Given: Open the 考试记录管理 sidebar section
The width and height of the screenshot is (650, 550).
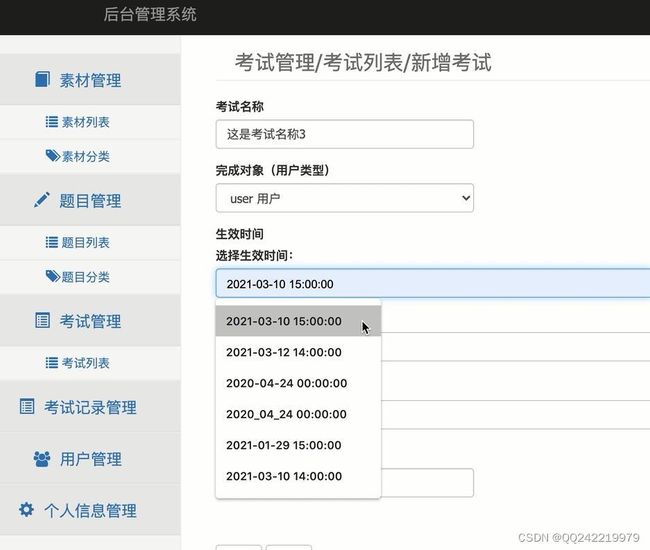Looking at the screenshot, I should [90, 407].
